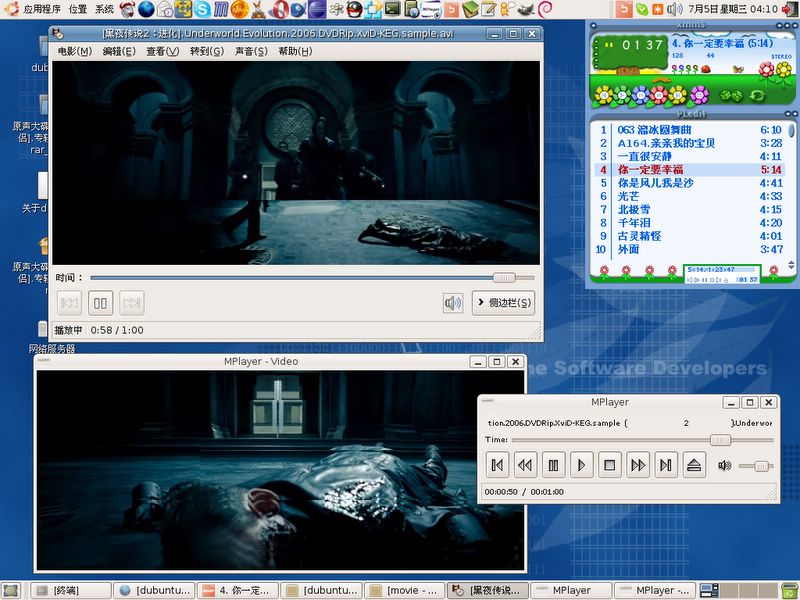Toggle repeat arrows in XMMS
The height and width of the screenshot is (600, 800).
(758, 95)
